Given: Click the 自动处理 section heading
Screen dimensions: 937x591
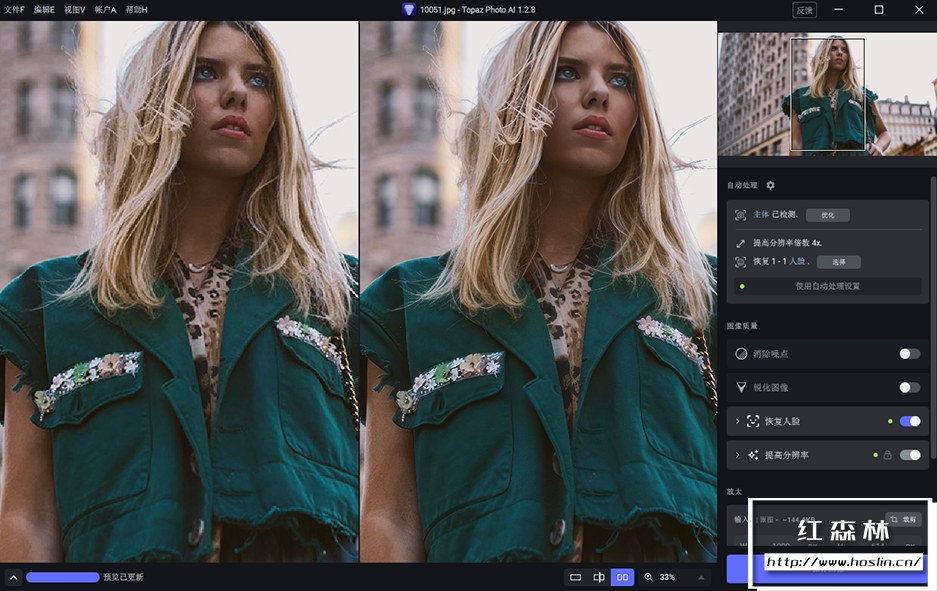Looking at the screenshot, I should 742,185.
